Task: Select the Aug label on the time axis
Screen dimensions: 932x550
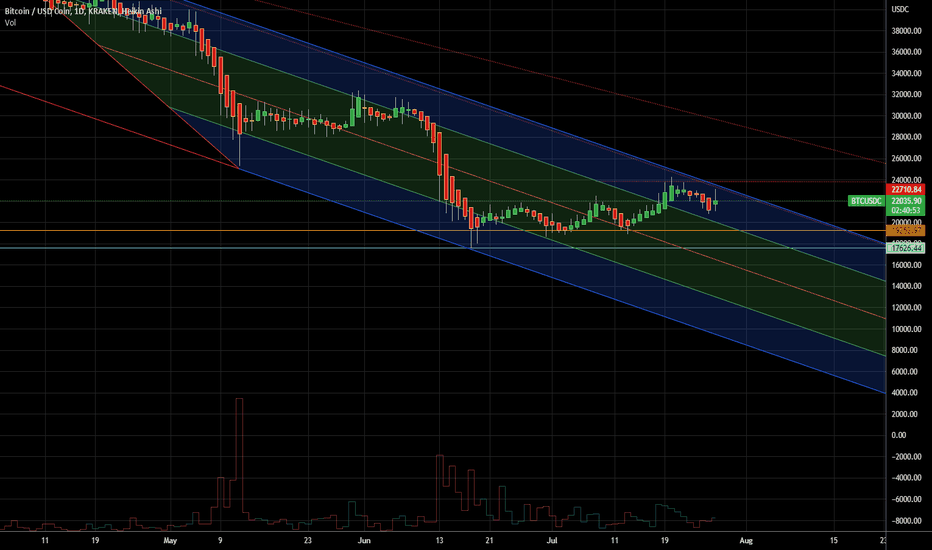Action: (x=746, y=540)
